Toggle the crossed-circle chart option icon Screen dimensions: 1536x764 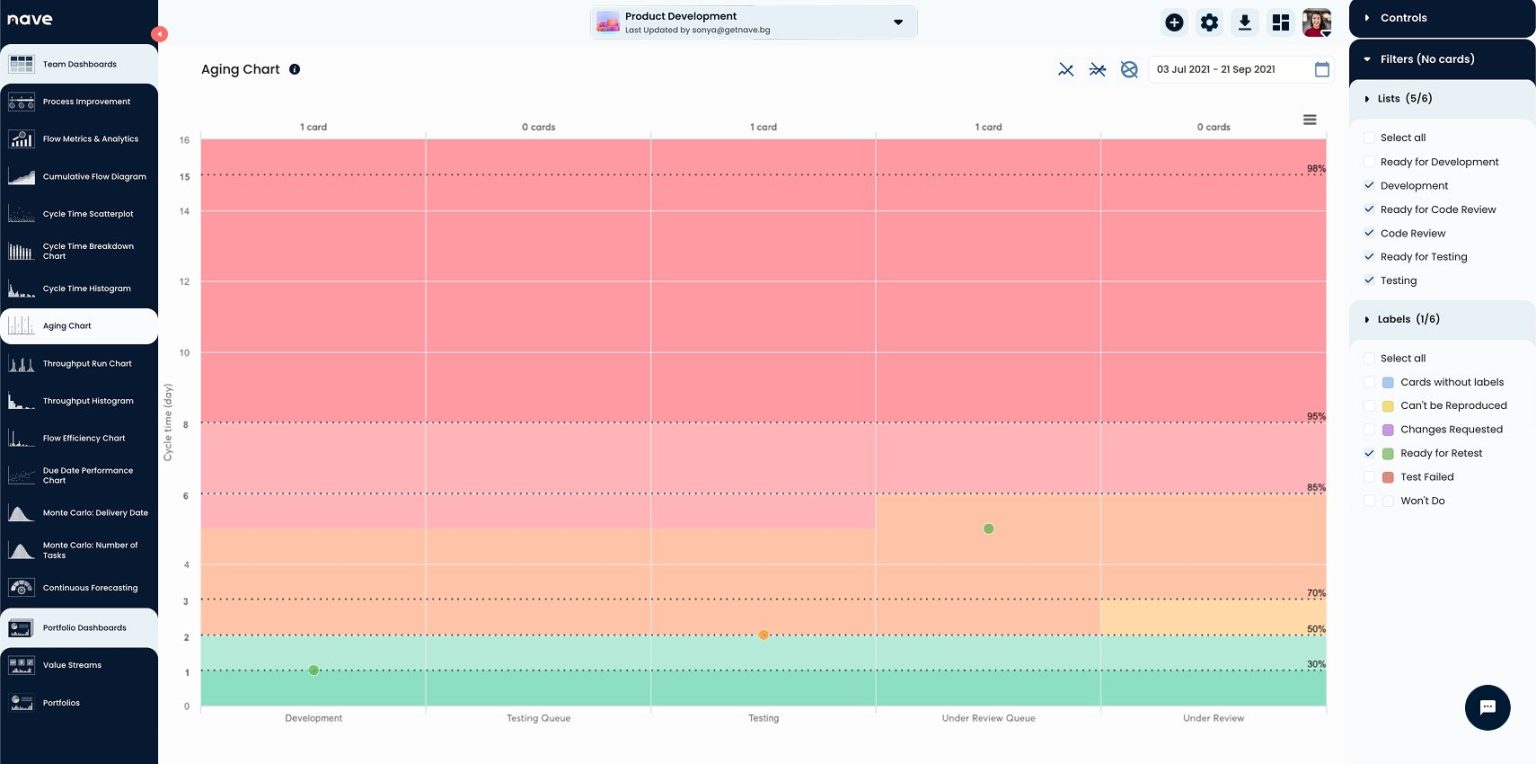[1129, 70]
